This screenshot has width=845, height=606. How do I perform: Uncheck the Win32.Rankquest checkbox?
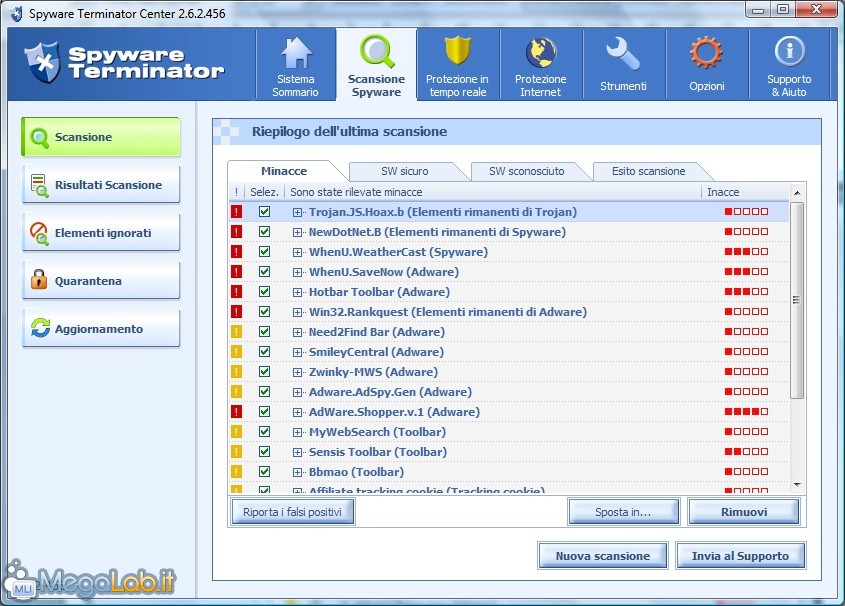pos(264,311)
